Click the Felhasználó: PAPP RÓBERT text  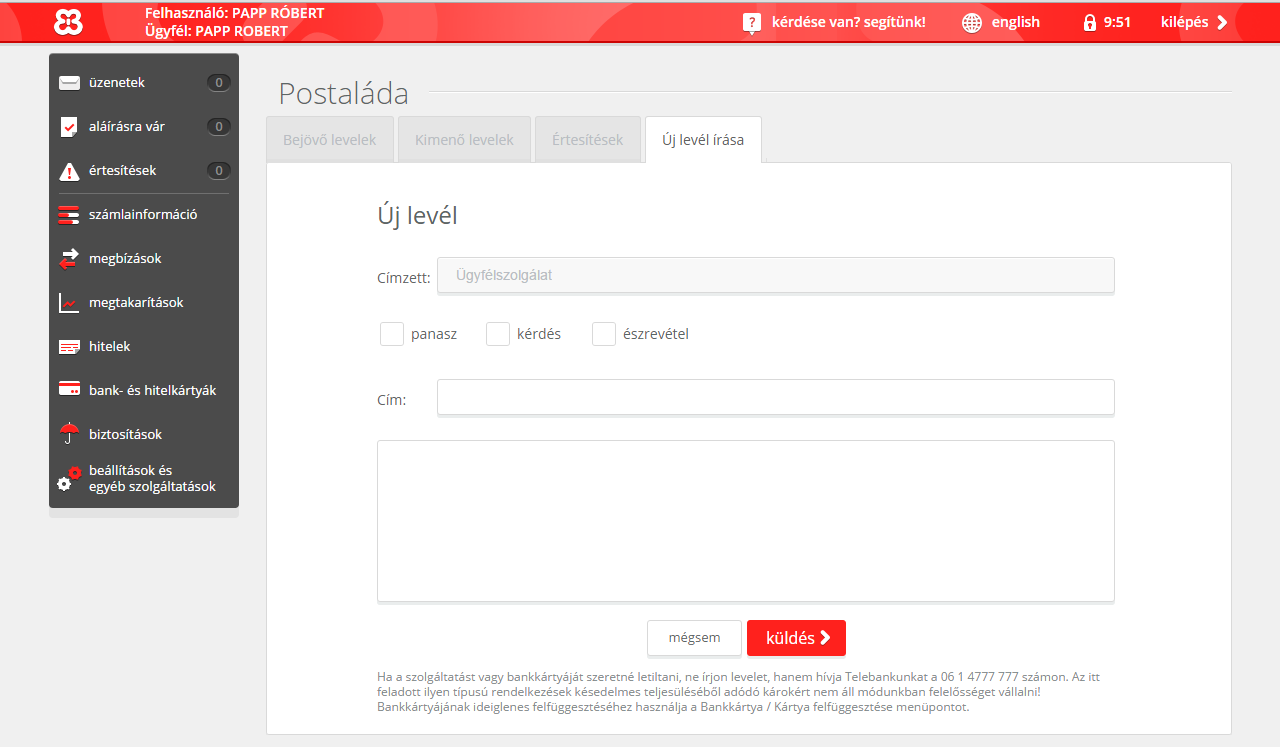(x=234, y=14)
